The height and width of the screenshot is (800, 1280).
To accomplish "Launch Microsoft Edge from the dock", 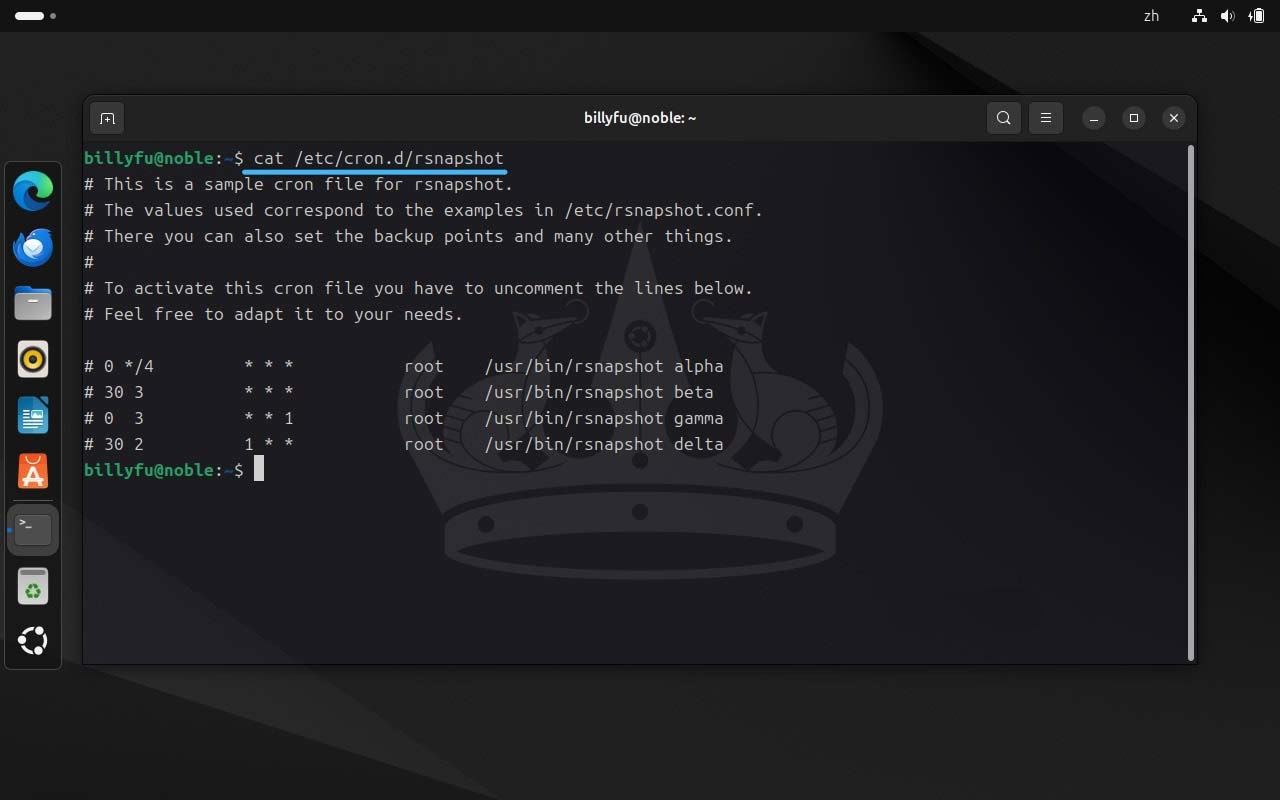I will (33, 191).
